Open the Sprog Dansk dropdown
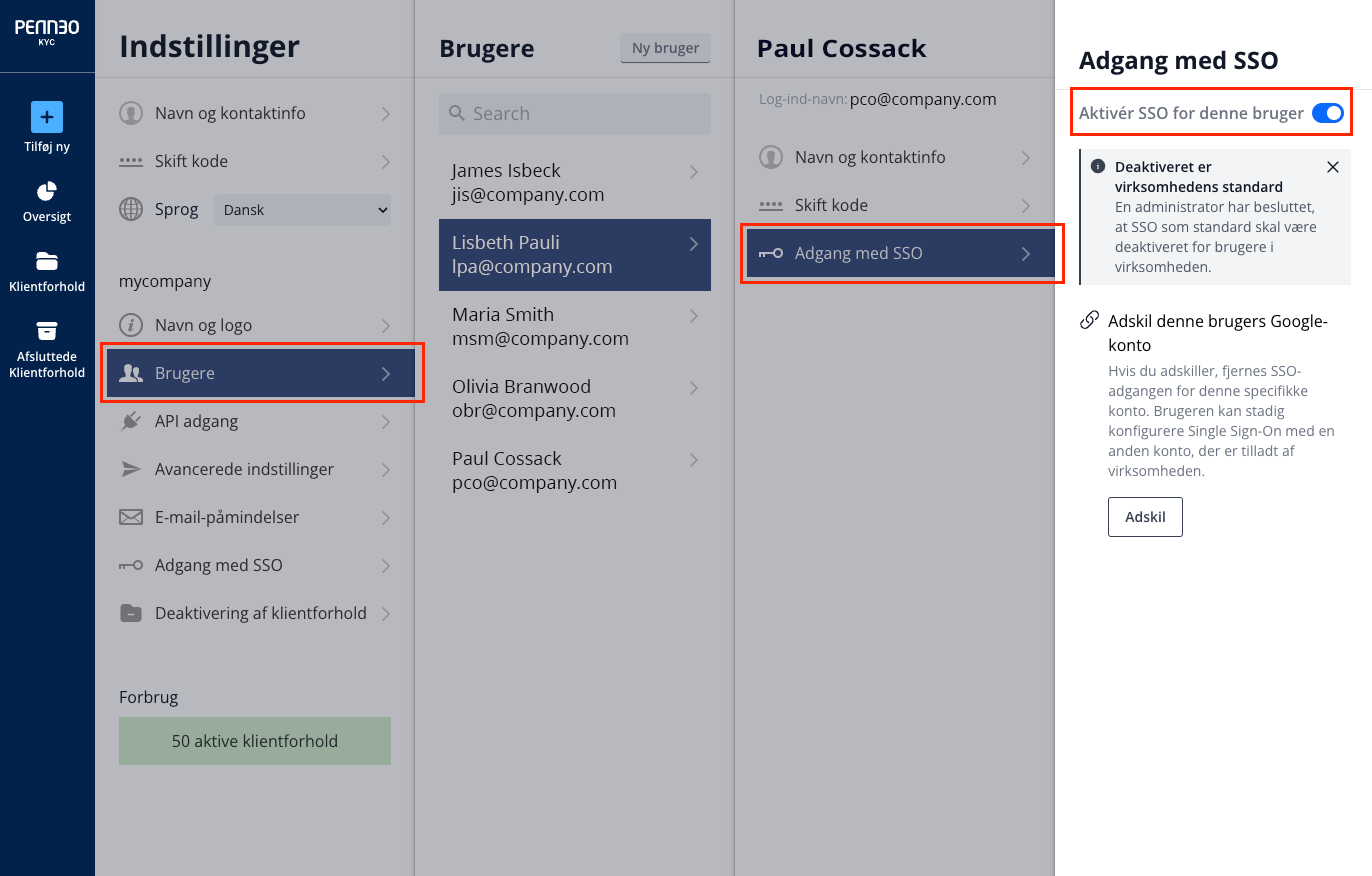This screenshot has width=1372, height=876. 303,210
